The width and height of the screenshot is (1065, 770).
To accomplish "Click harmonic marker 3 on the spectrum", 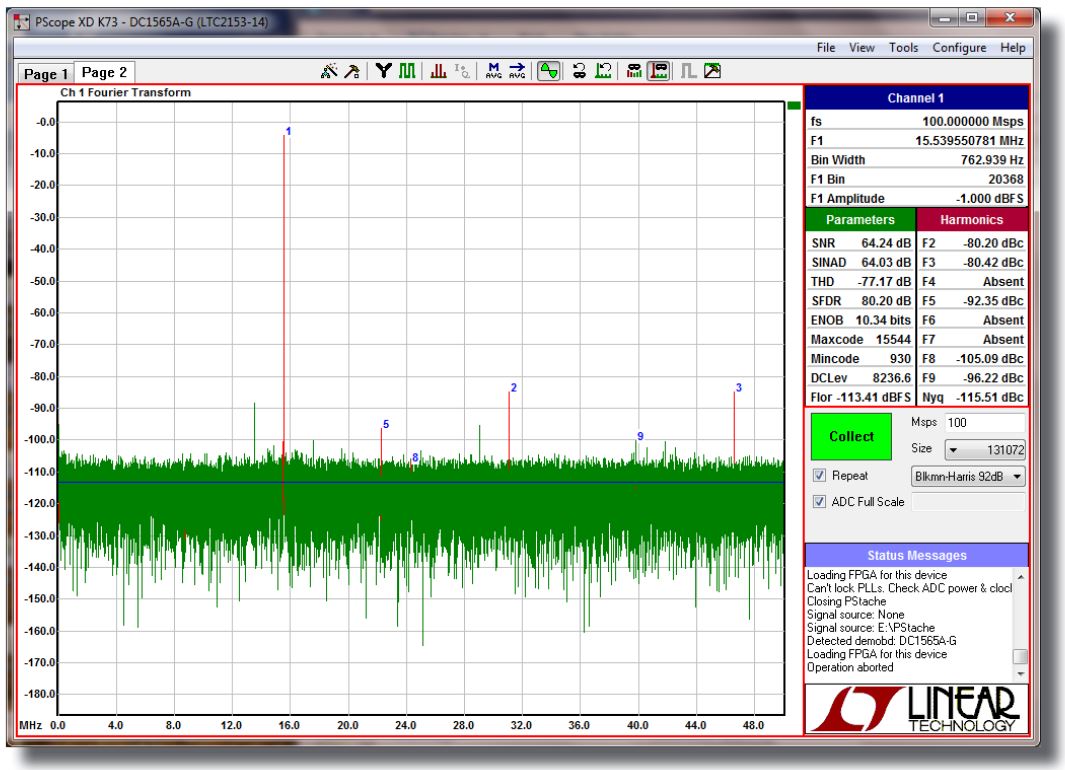I will [738, 388].
